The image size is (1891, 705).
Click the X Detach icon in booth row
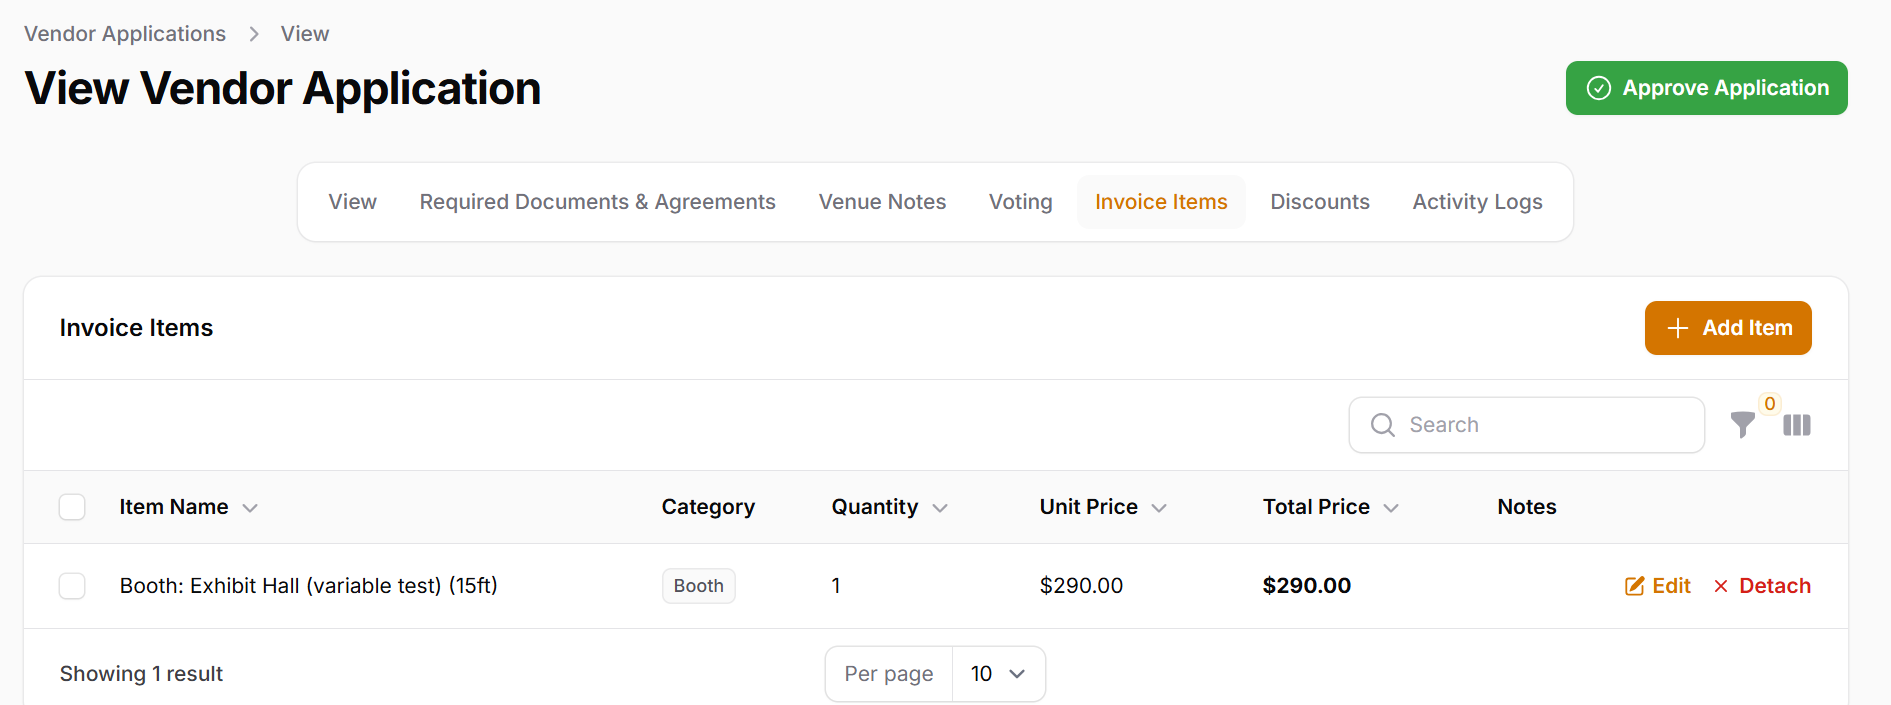(1720, 586)
